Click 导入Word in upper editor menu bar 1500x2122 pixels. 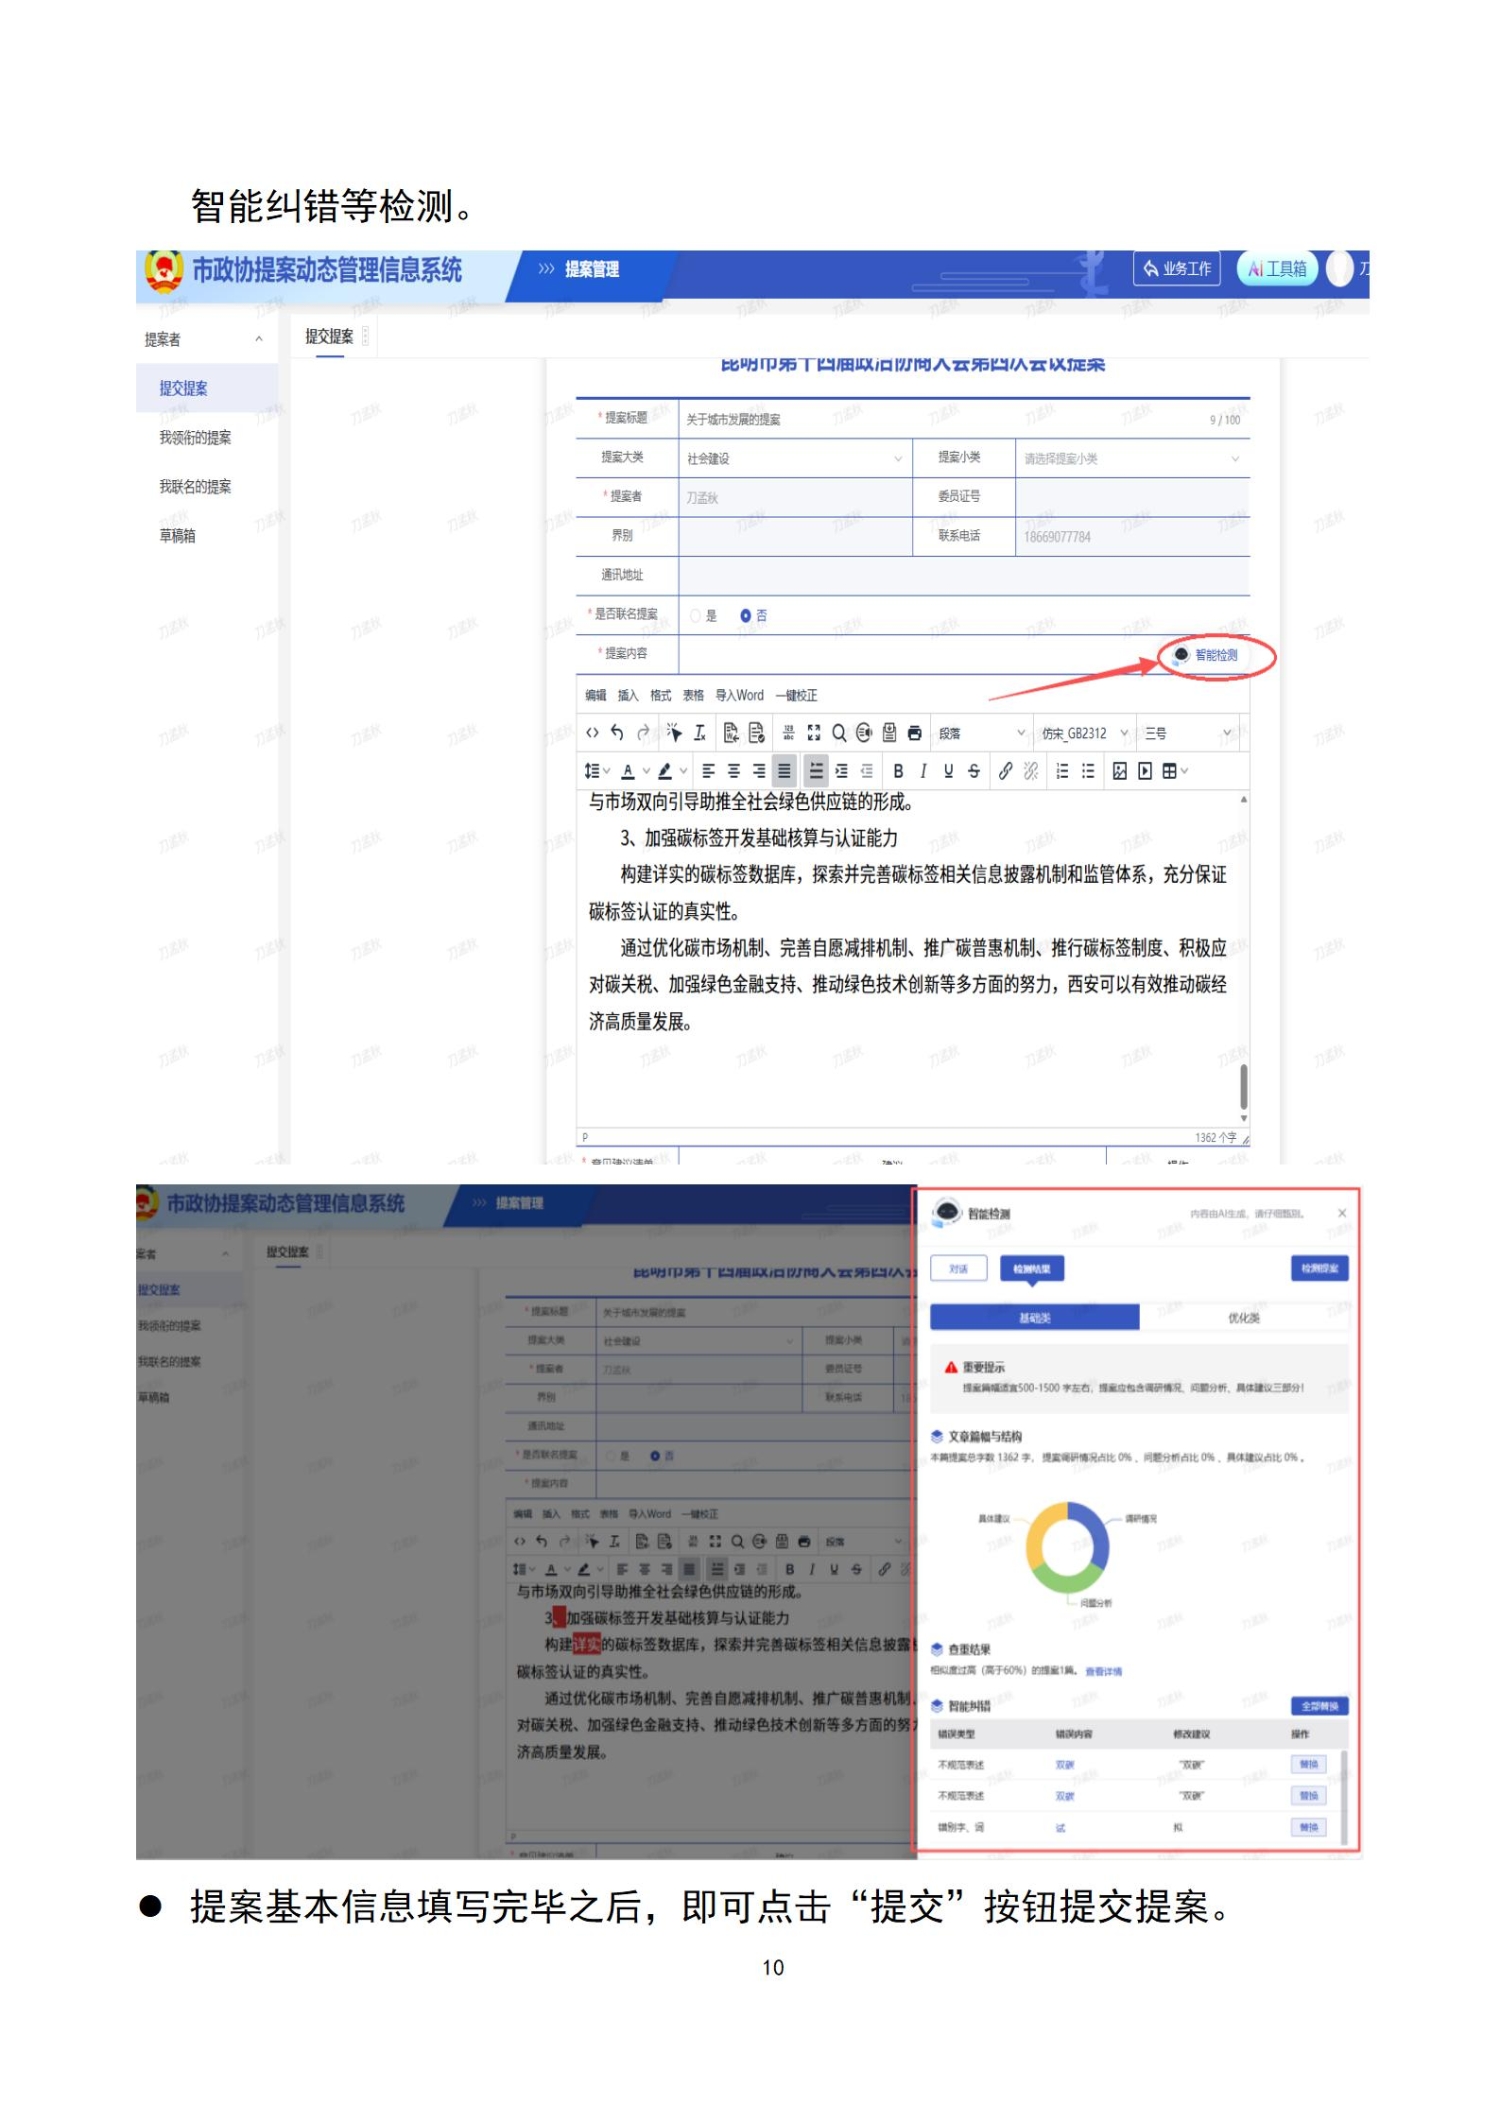click(x=739, y=695)
